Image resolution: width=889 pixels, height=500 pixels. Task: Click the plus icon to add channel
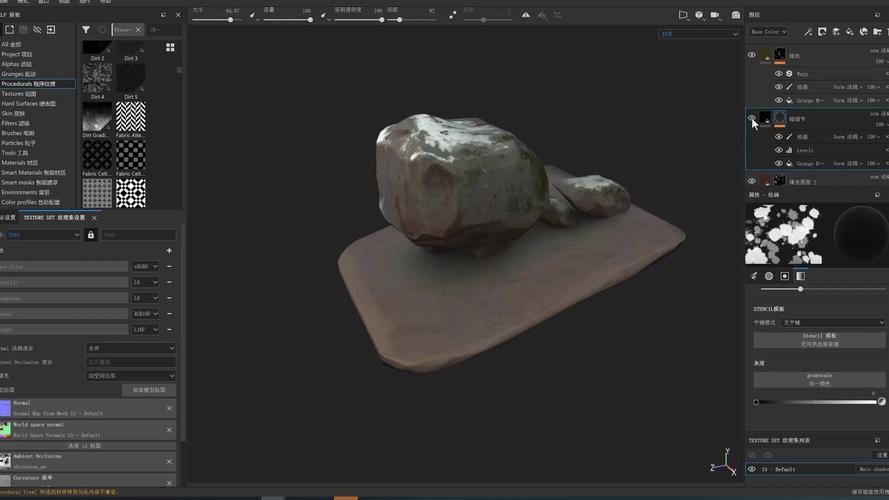[x=169, y=251]
